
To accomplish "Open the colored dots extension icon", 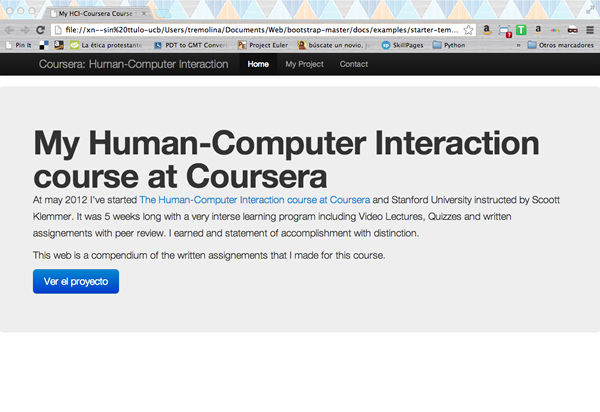I will tap(555, 30).
